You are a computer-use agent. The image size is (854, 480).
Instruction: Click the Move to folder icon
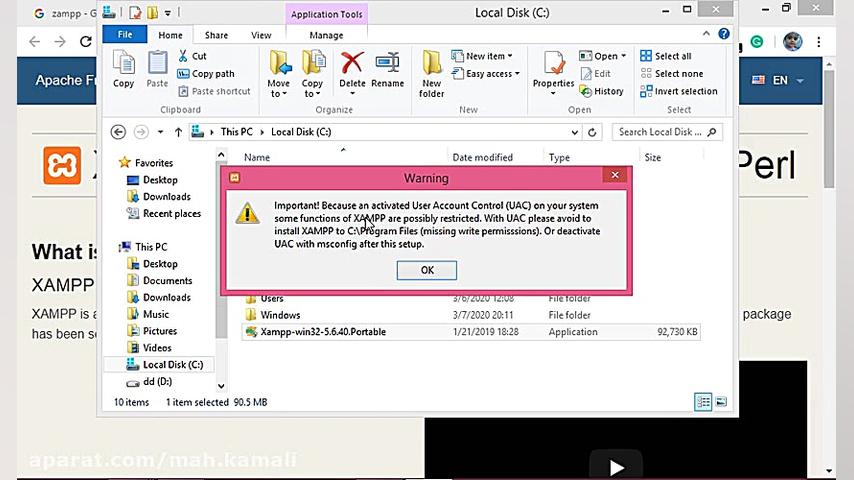tap(280, 63)
